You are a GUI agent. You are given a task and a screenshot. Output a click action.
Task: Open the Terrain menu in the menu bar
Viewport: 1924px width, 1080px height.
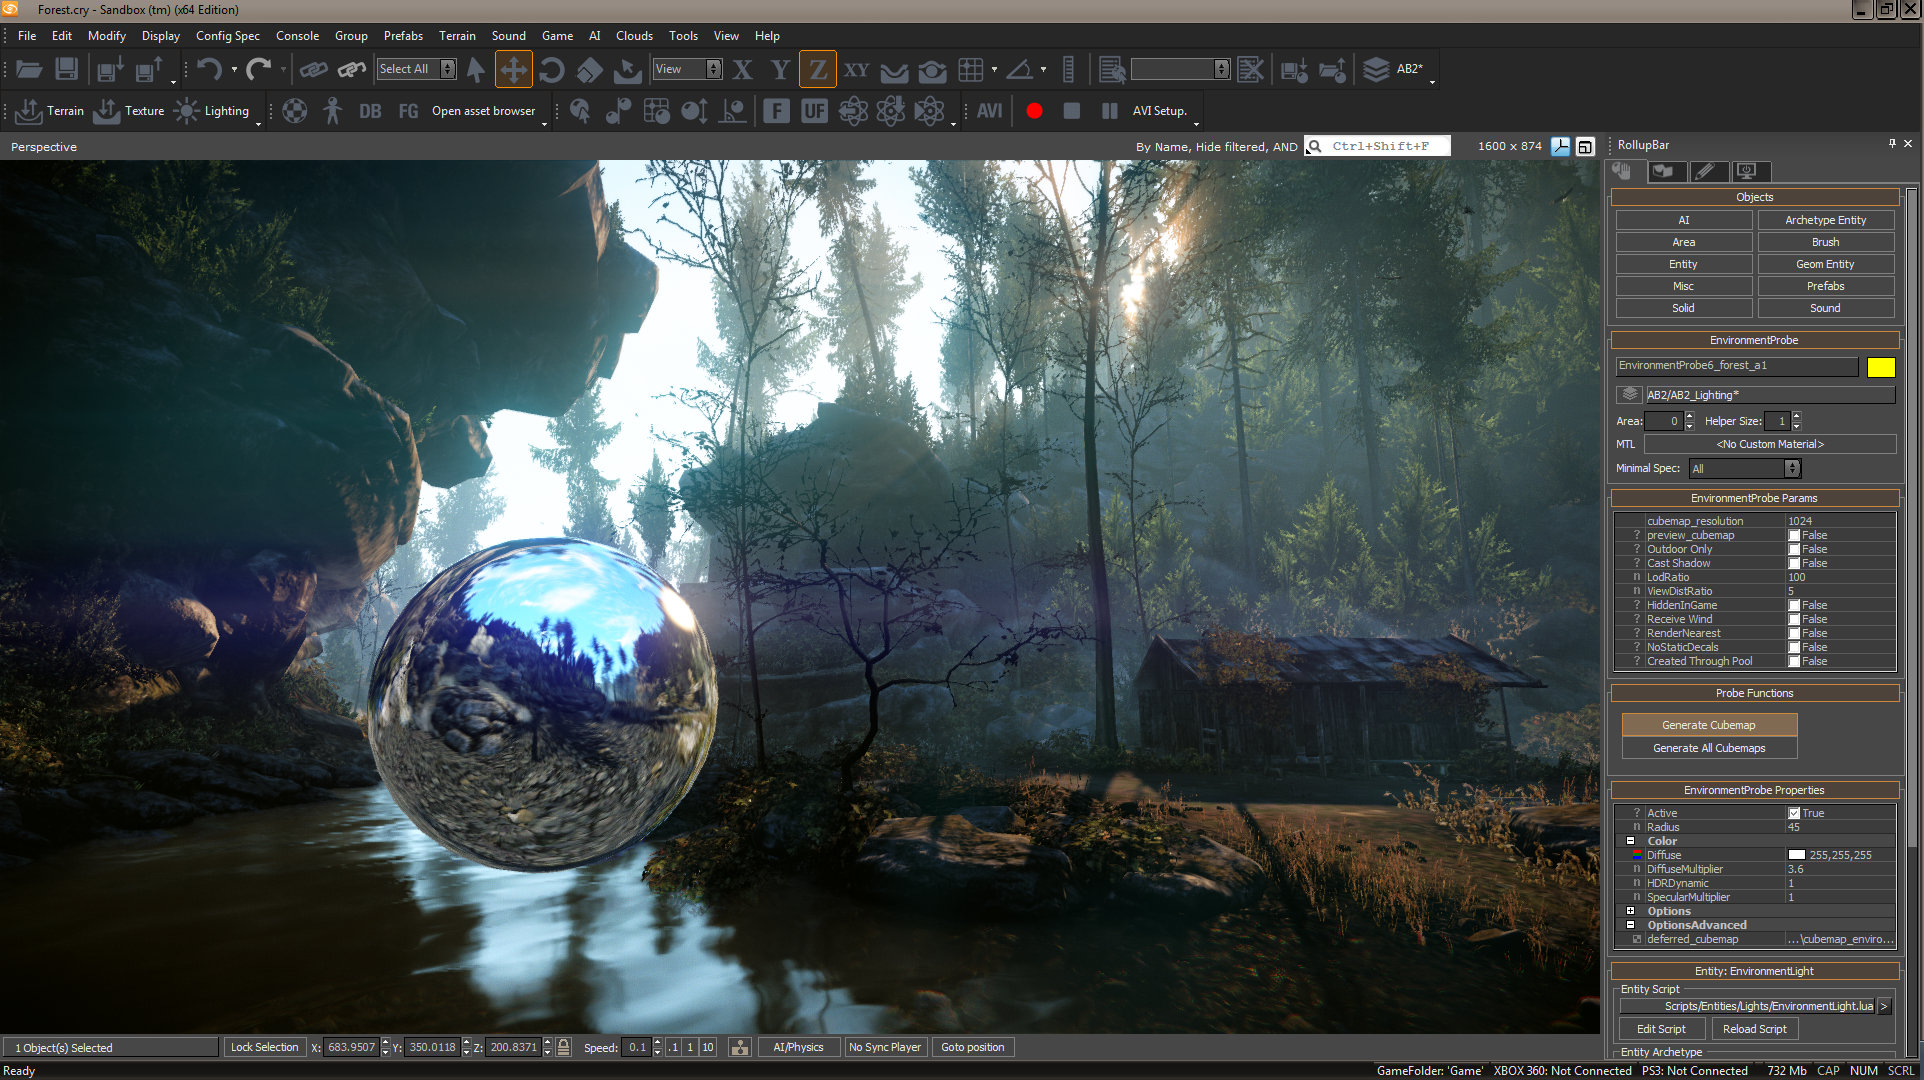coord(456,36)
